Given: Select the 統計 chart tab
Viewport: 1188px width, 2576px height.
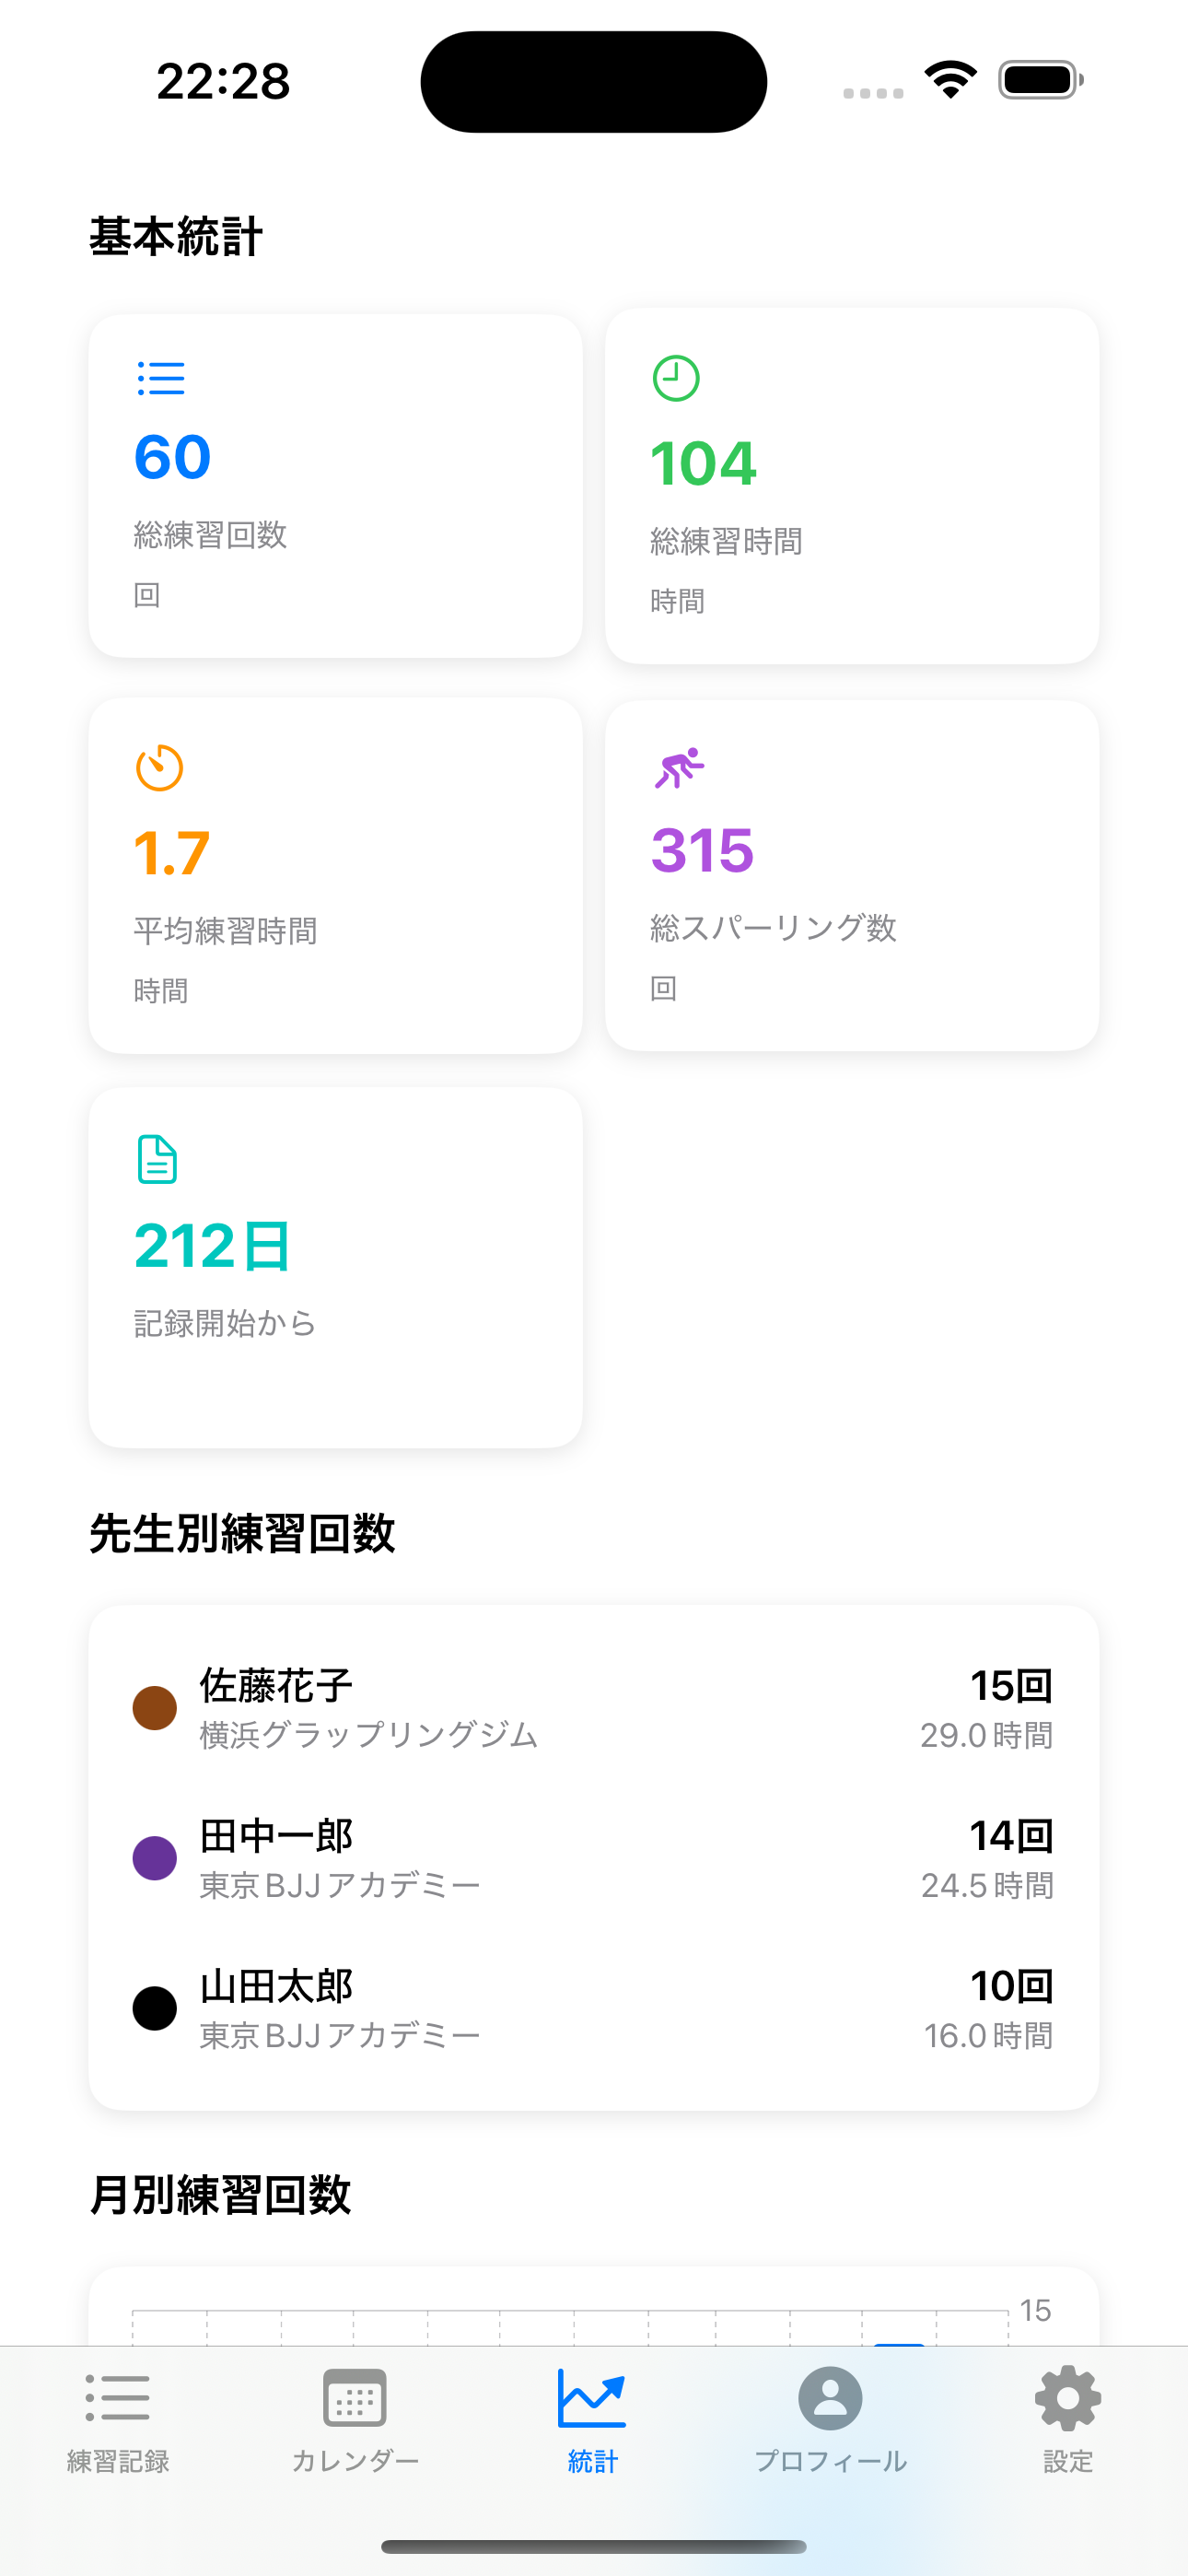Looking at the screenshot, I should (592, 2418).
